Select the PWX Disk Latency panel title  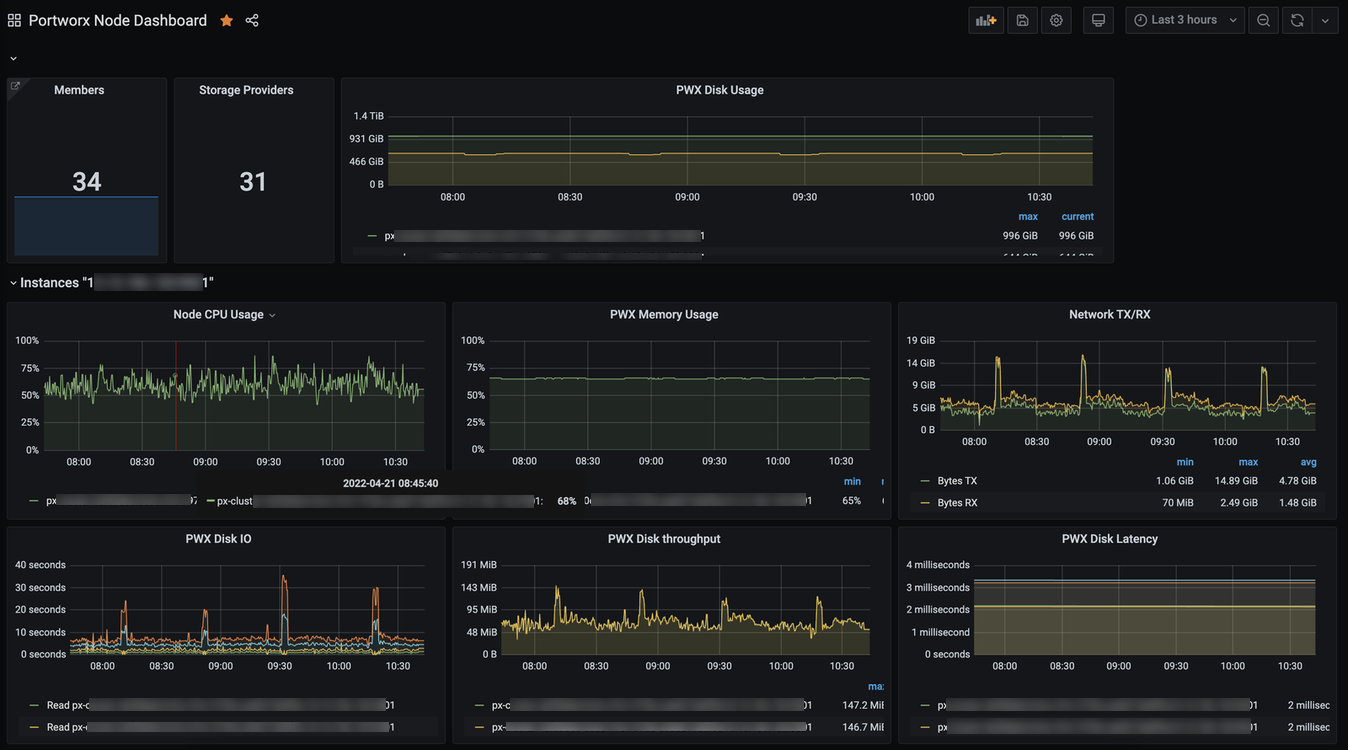1110,538
